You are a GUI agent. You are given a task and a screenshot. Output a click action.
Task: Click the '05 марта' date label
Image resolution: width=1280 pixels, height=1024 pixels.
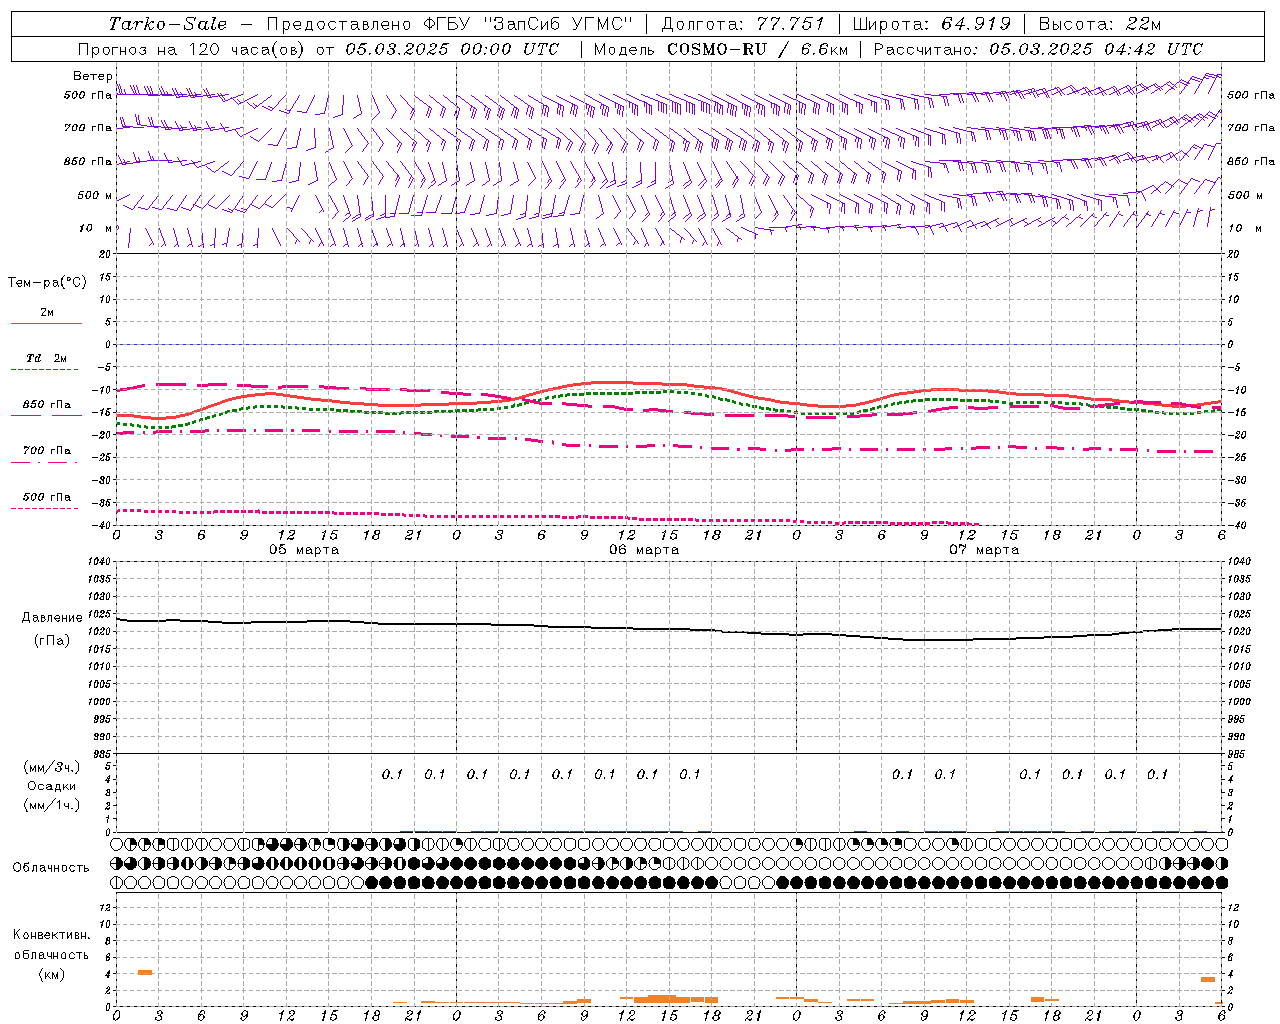coord(304,550)
